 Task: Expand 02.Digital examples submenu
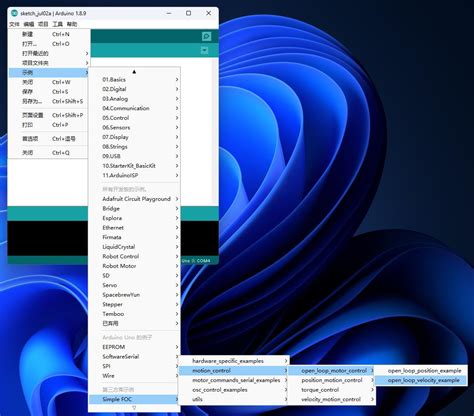tap(134, 89)
